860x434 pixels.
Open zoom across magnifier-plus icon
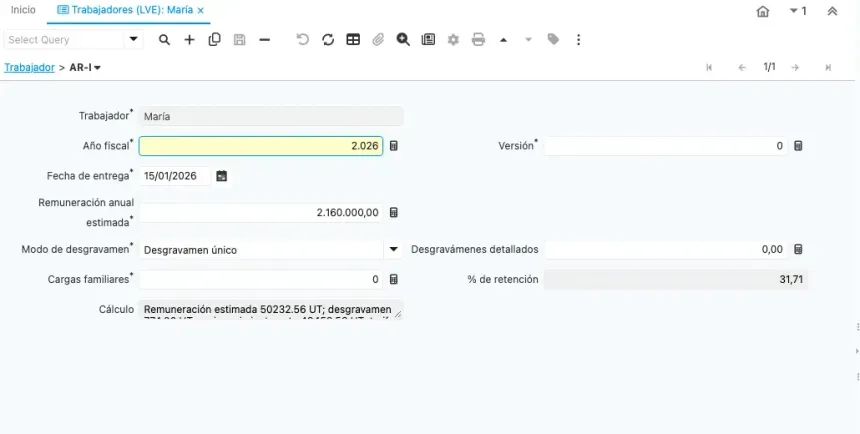click(x=403, y=40)
